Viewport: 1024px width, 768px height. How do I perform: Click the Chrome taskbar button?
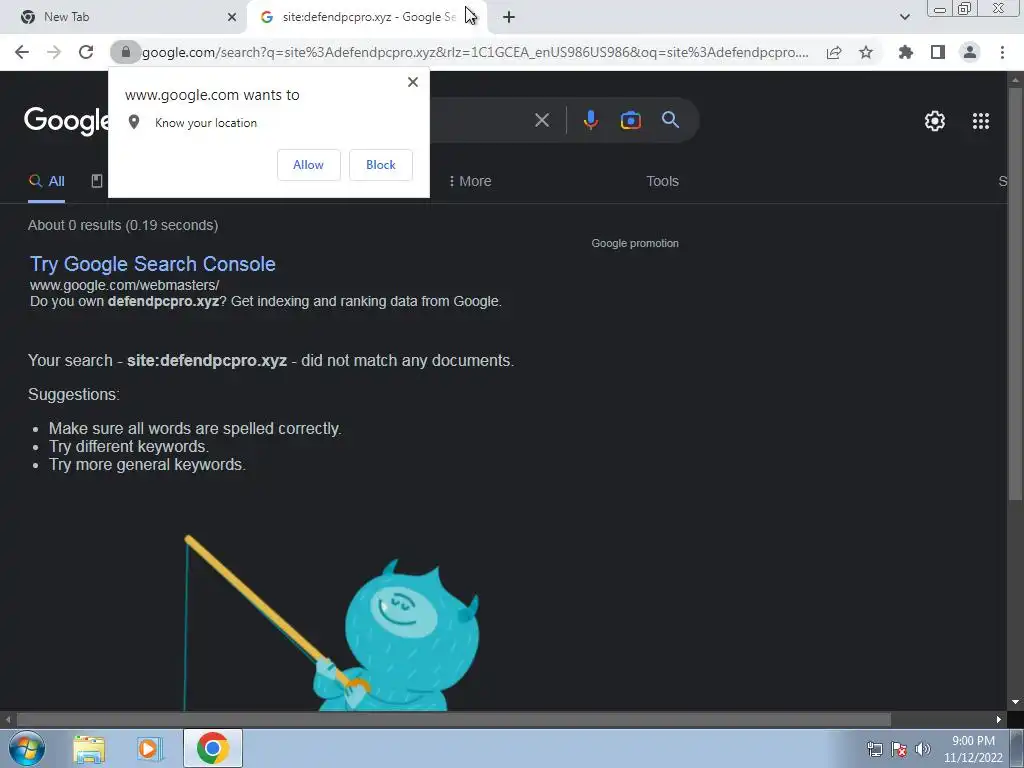213,748
